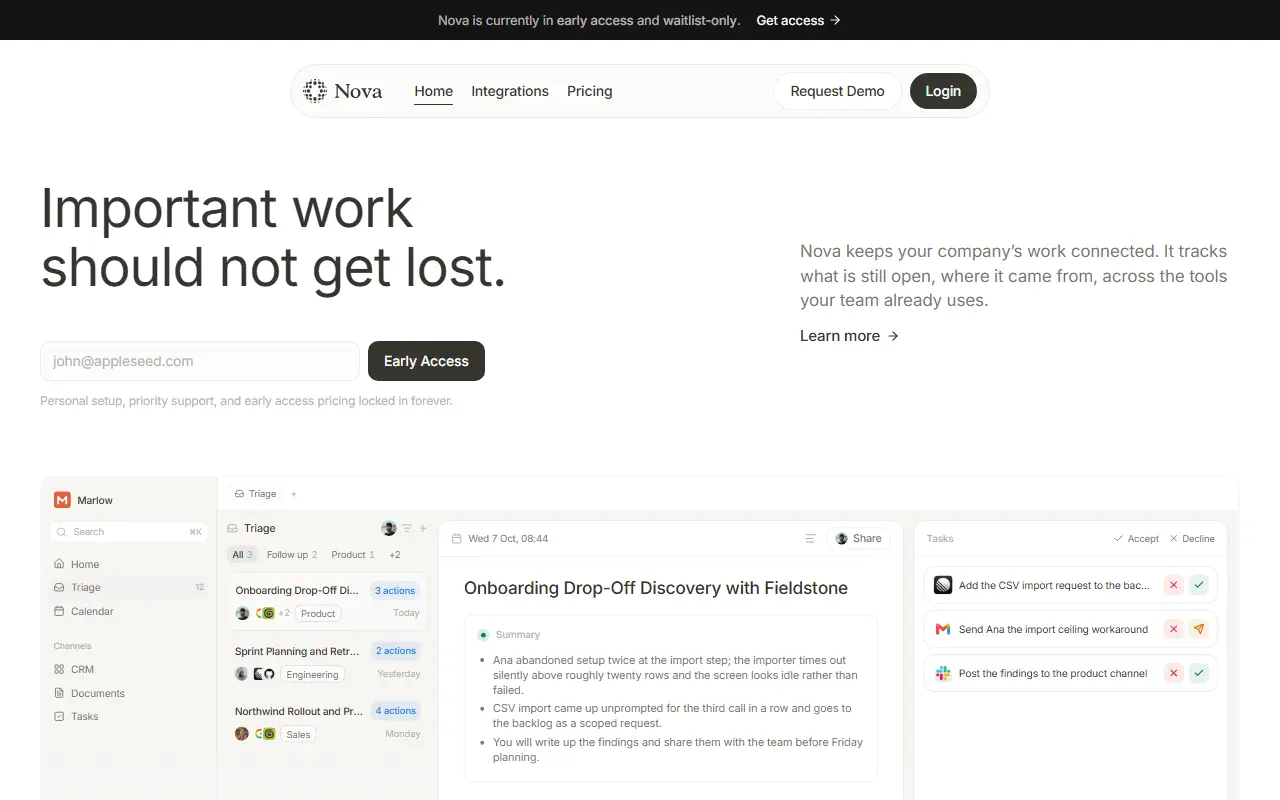Click the Login button
The width and height of the screenshot is (1280, 800).
pyautogui.click(x=943, y=91)
